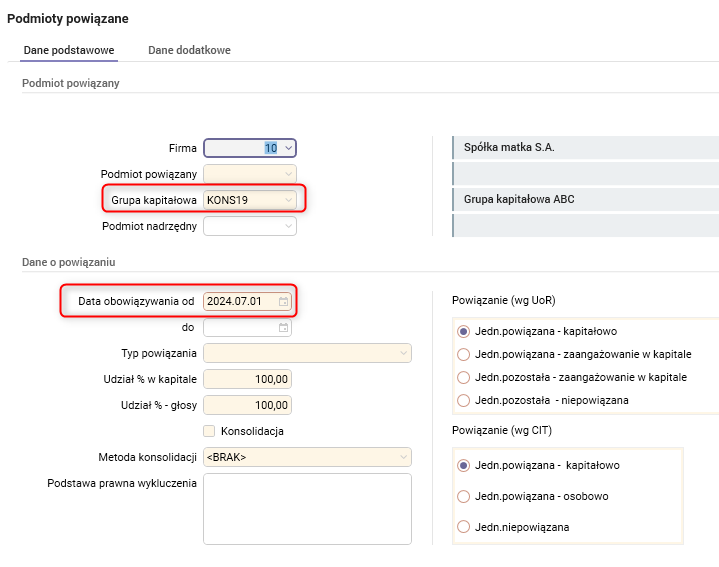This screenshot has height=567, width=719.
Task: Click the Udział % w kapitale field
Action: 248,379
